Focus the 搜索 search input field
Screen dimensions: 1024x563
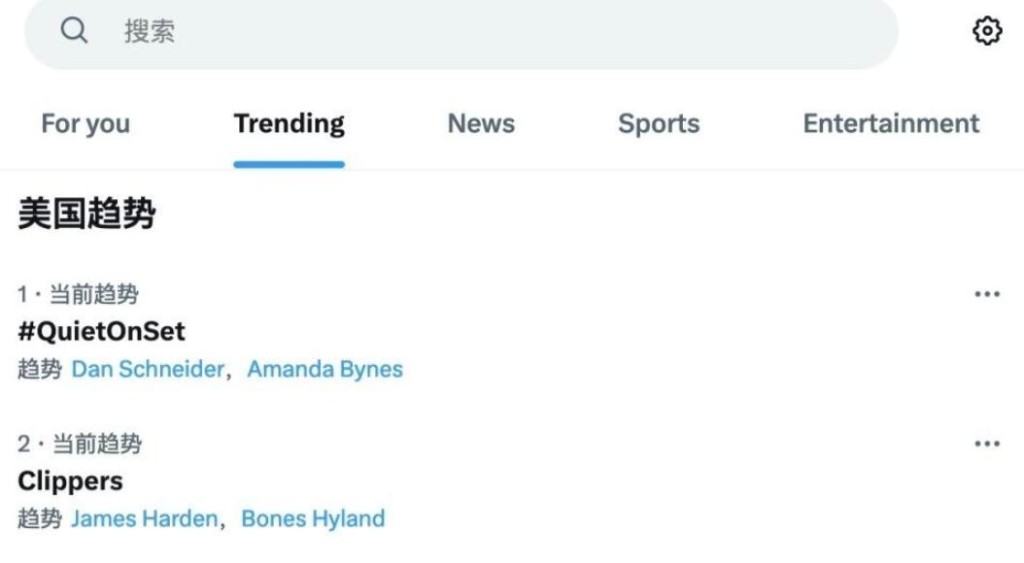click(x=461, y=30)
